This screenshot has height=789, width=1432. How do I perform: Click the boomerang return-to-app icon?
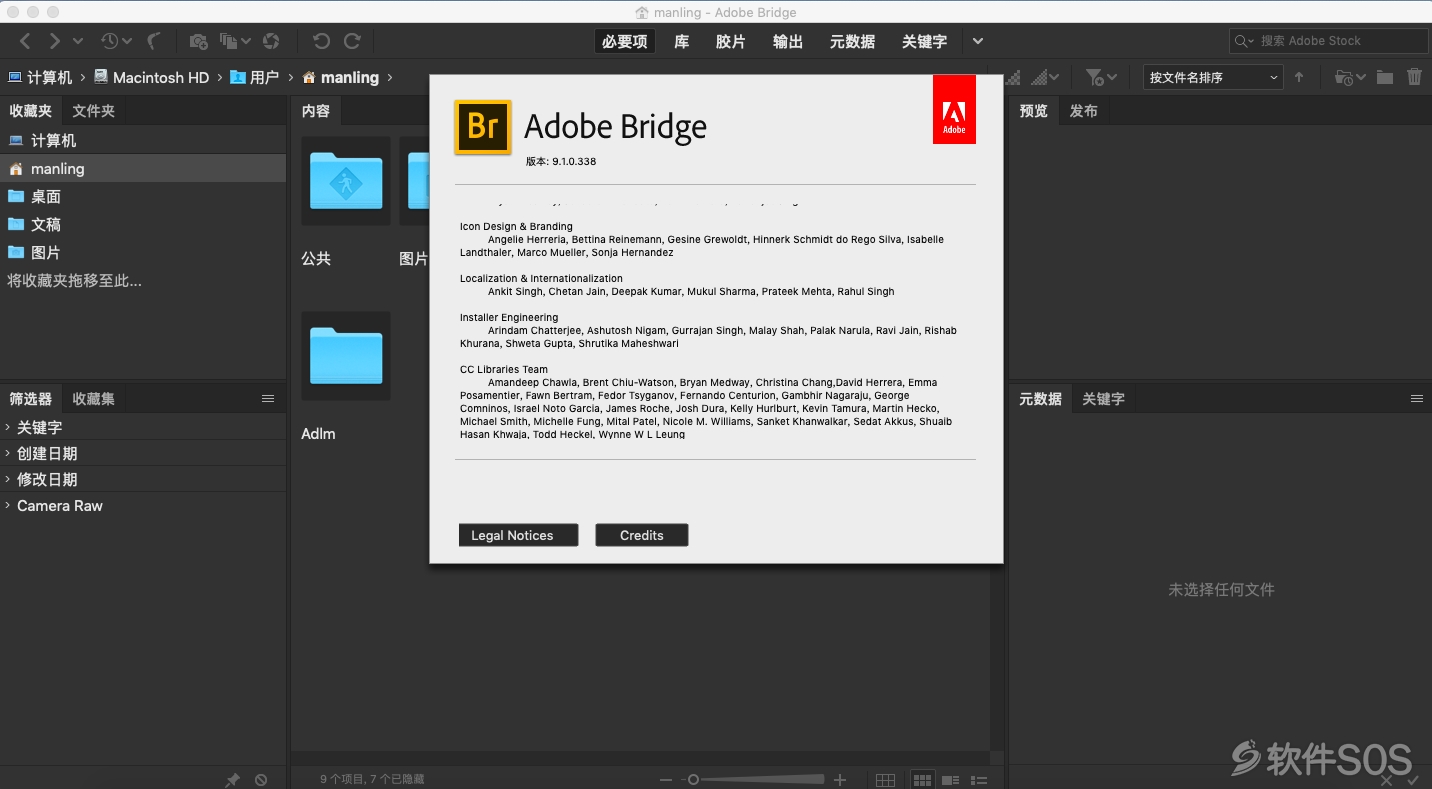pos(154,41)
